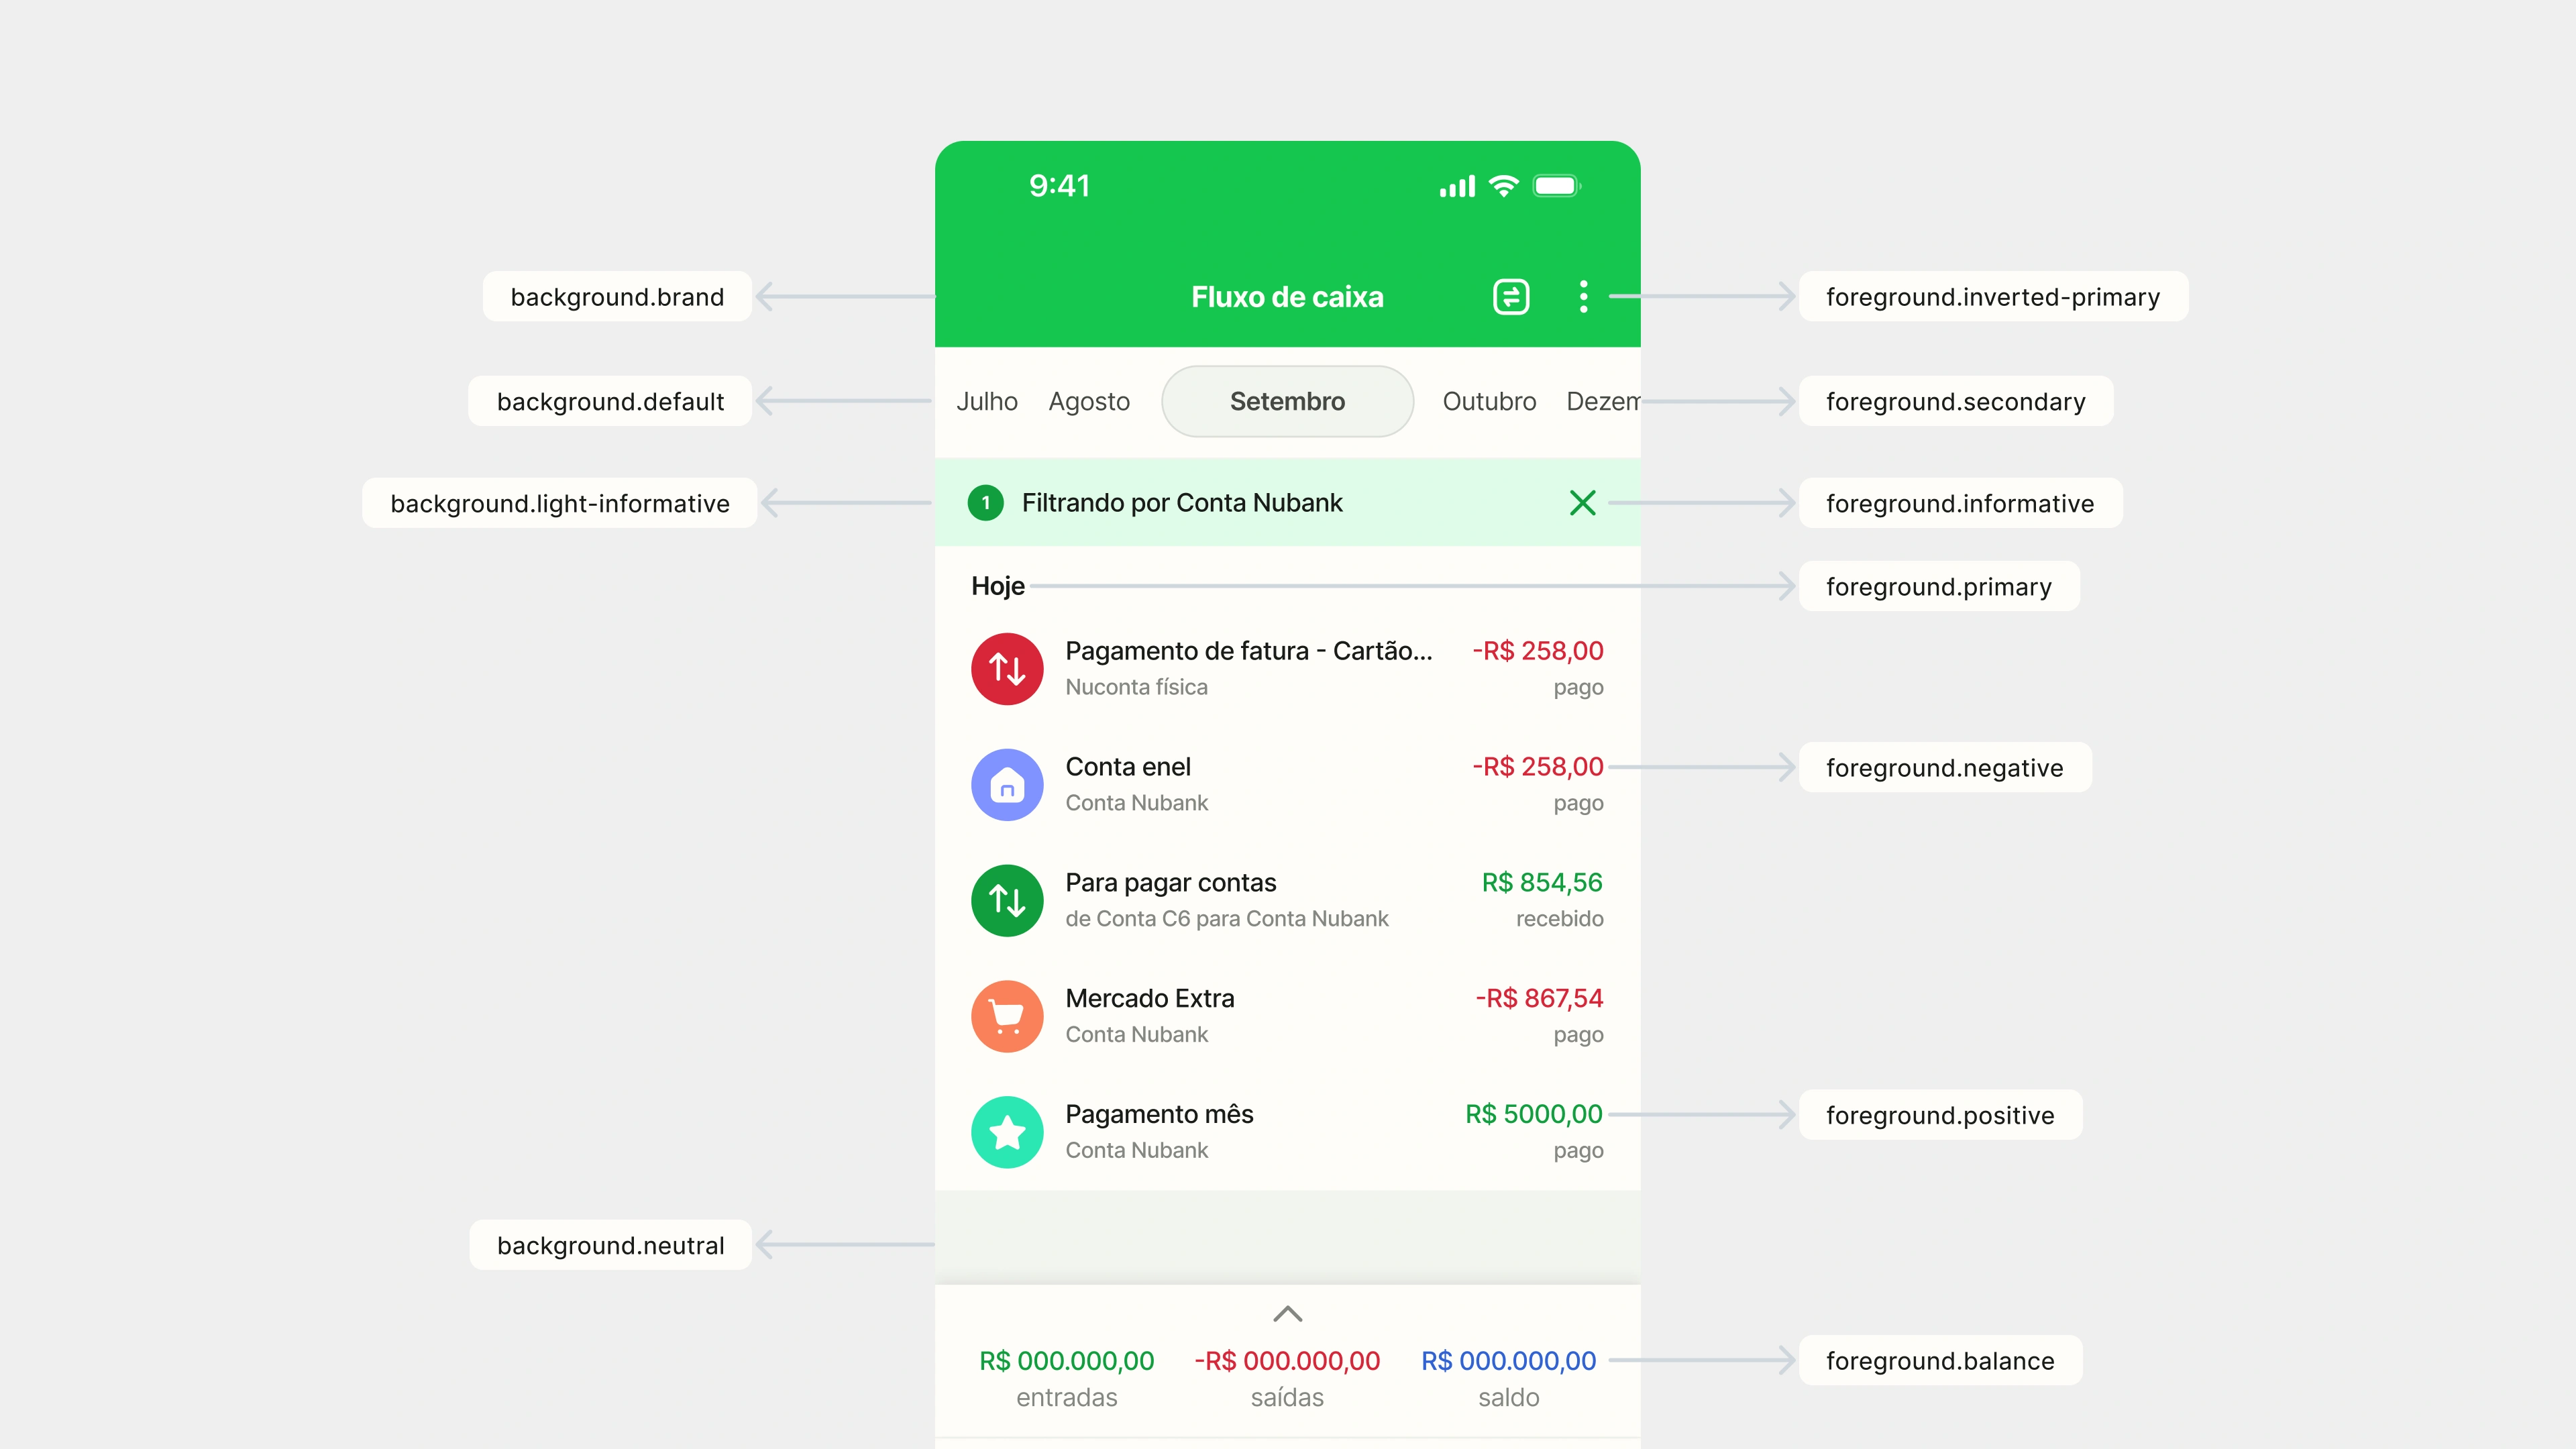The width and height of the screenshot is (2576, 1449).
Task: Open the Para pagar contas transaction
Action: [x=1287, y=901]
